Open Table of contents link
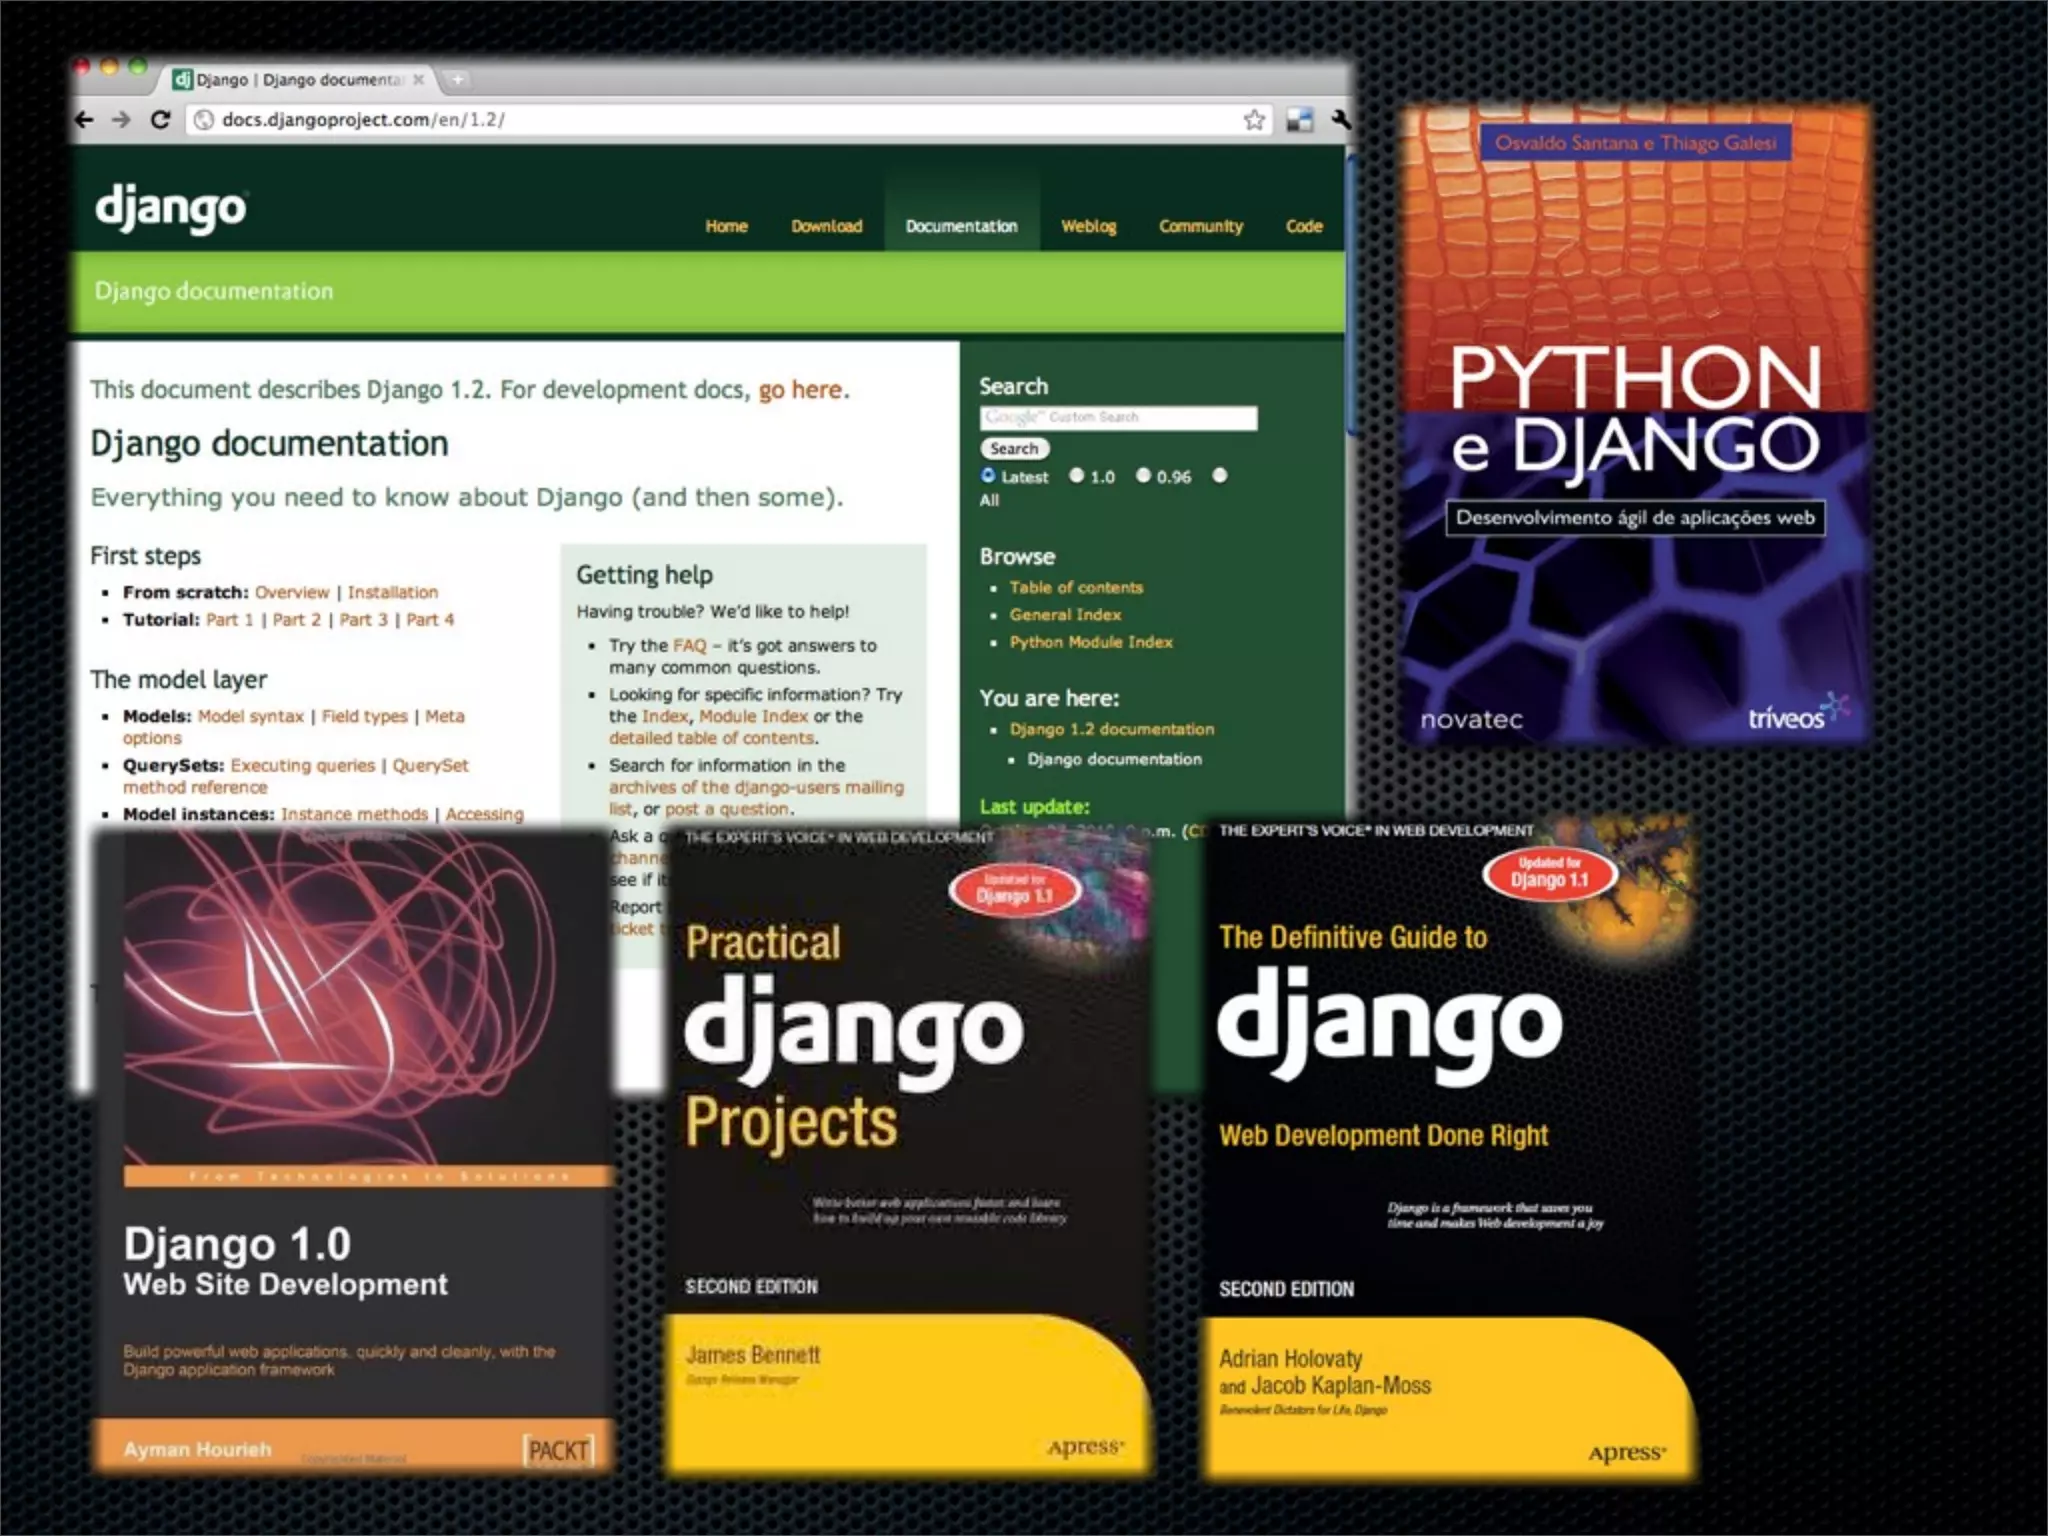Screen dimensions: 2048x1536 click(1076, 588)
